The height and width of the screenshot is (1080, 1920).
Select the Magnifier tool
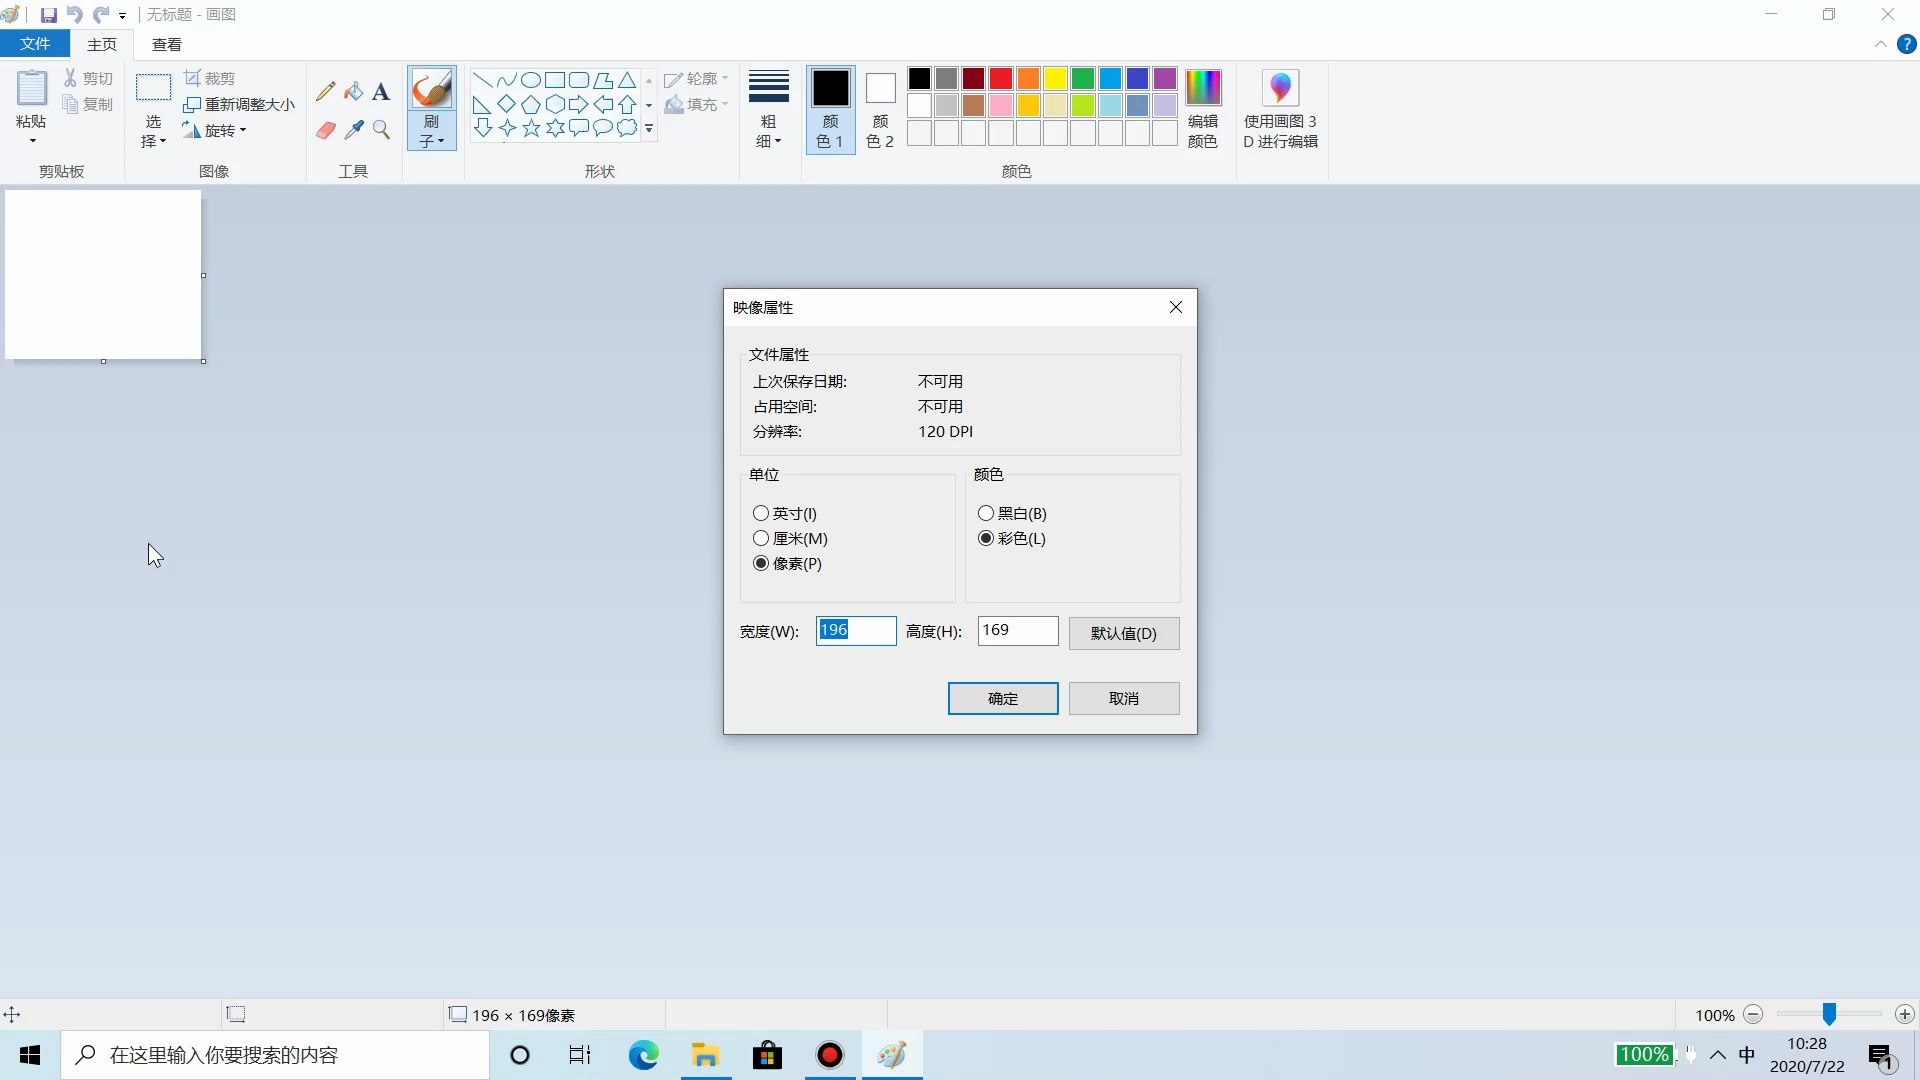tap(381, 130)
